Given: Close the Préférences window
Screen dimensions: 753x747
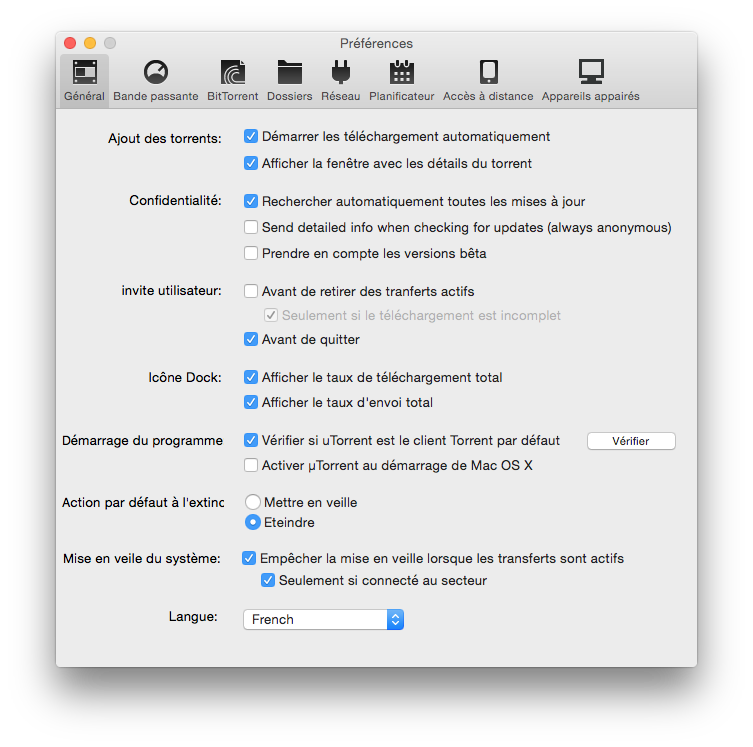Looking at the screenshot, I should [70, 43].
